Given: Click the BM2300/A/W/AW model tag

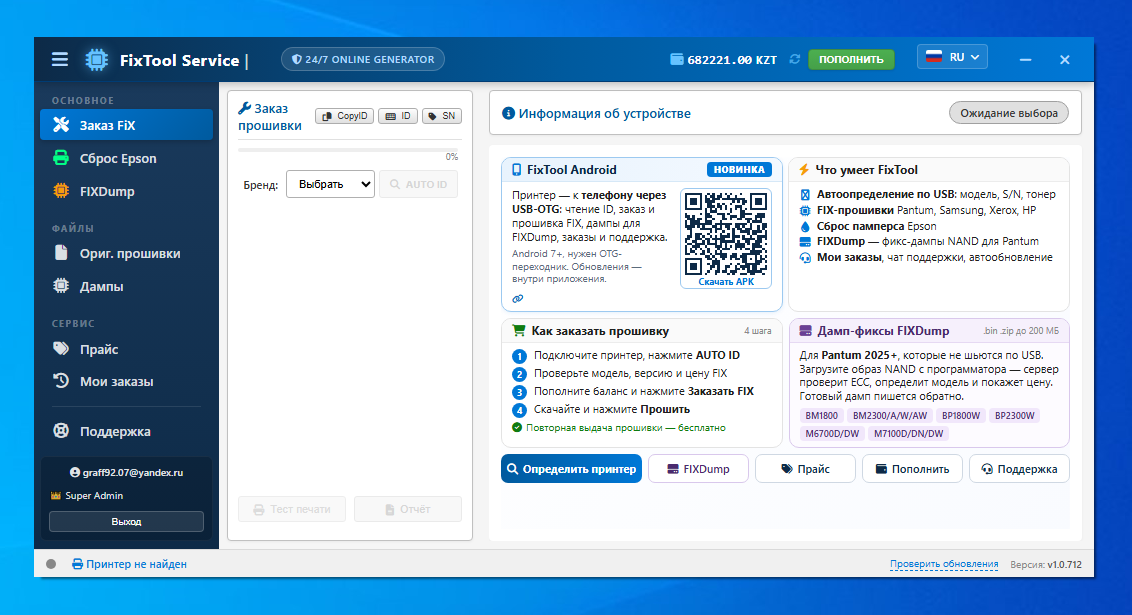Looking at the screenshot, I should pos(890,416).
